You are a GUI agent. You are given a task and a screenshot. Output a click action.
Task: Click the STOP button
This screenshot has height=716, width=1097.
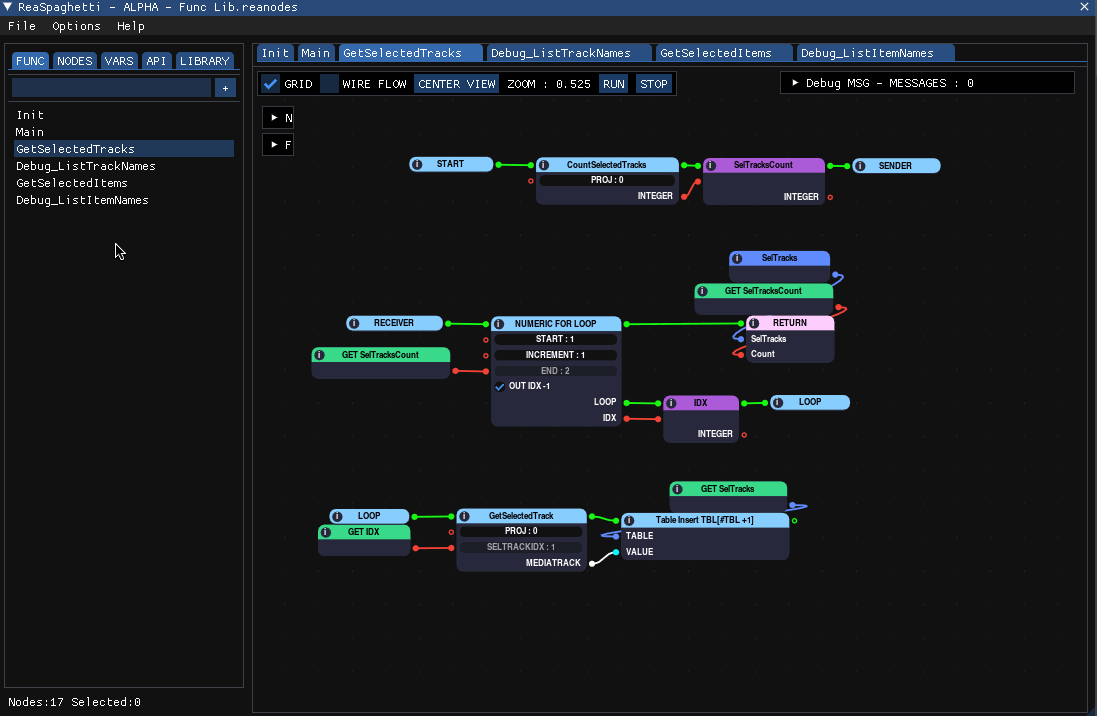654,84
